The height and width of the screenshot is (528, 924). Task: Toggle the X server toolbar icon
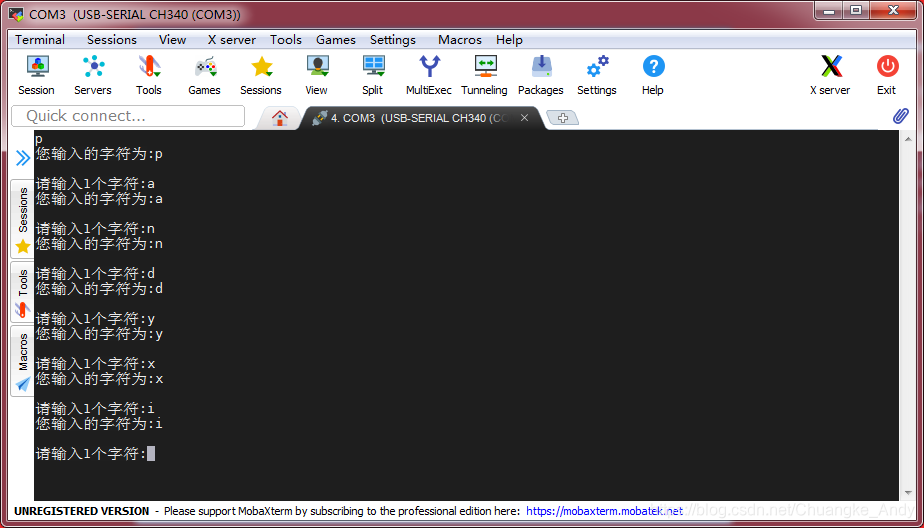pyautogui.click(x=830, y=75)
